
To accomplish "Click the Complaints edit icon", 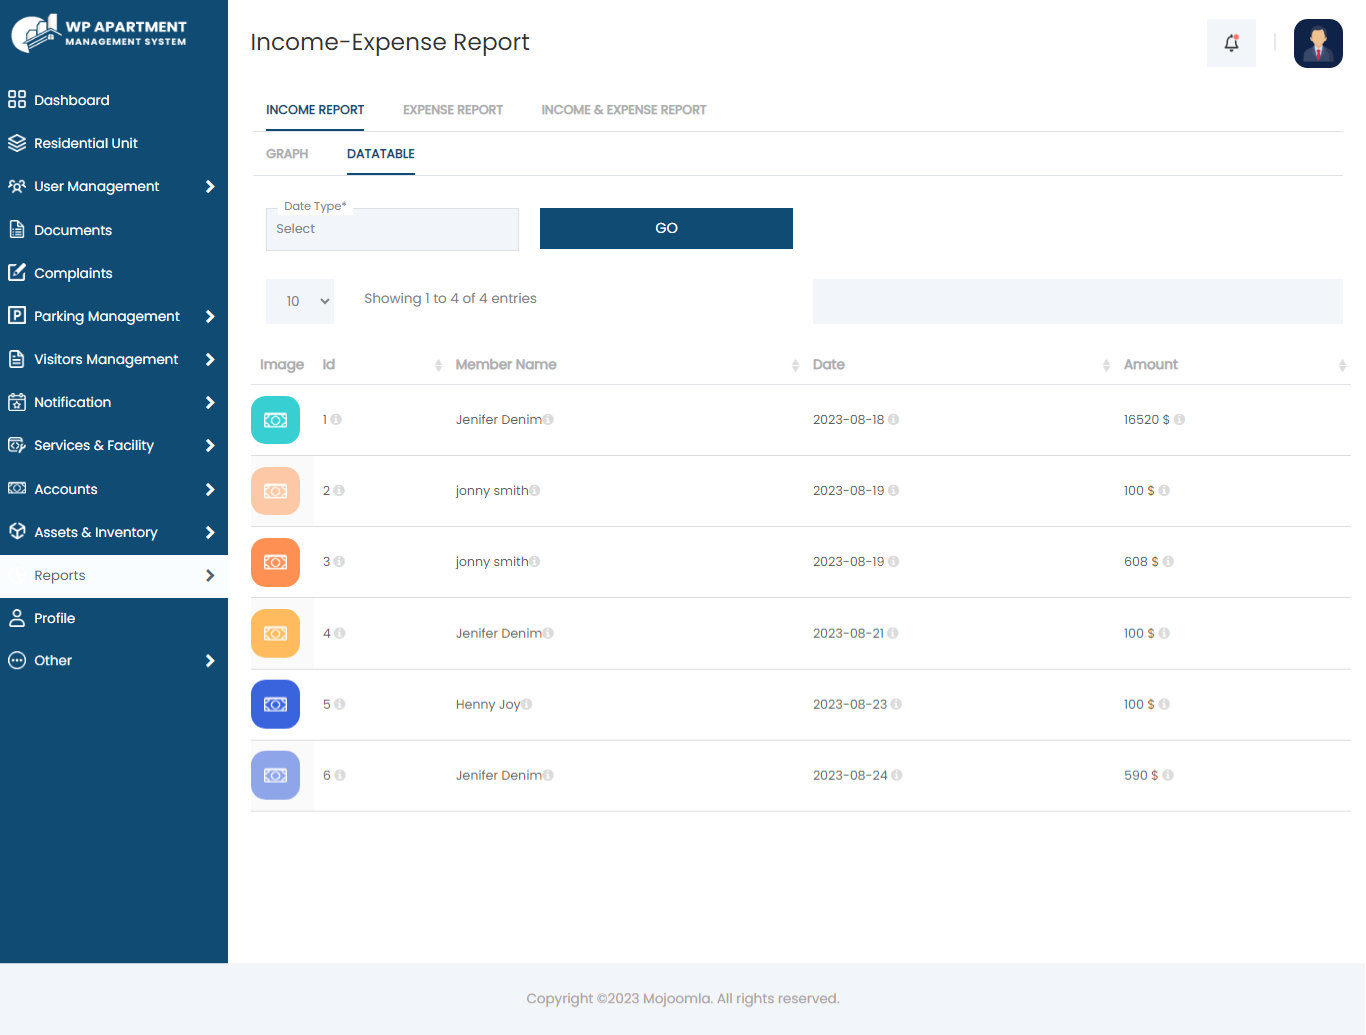I will tap(17, 272).
